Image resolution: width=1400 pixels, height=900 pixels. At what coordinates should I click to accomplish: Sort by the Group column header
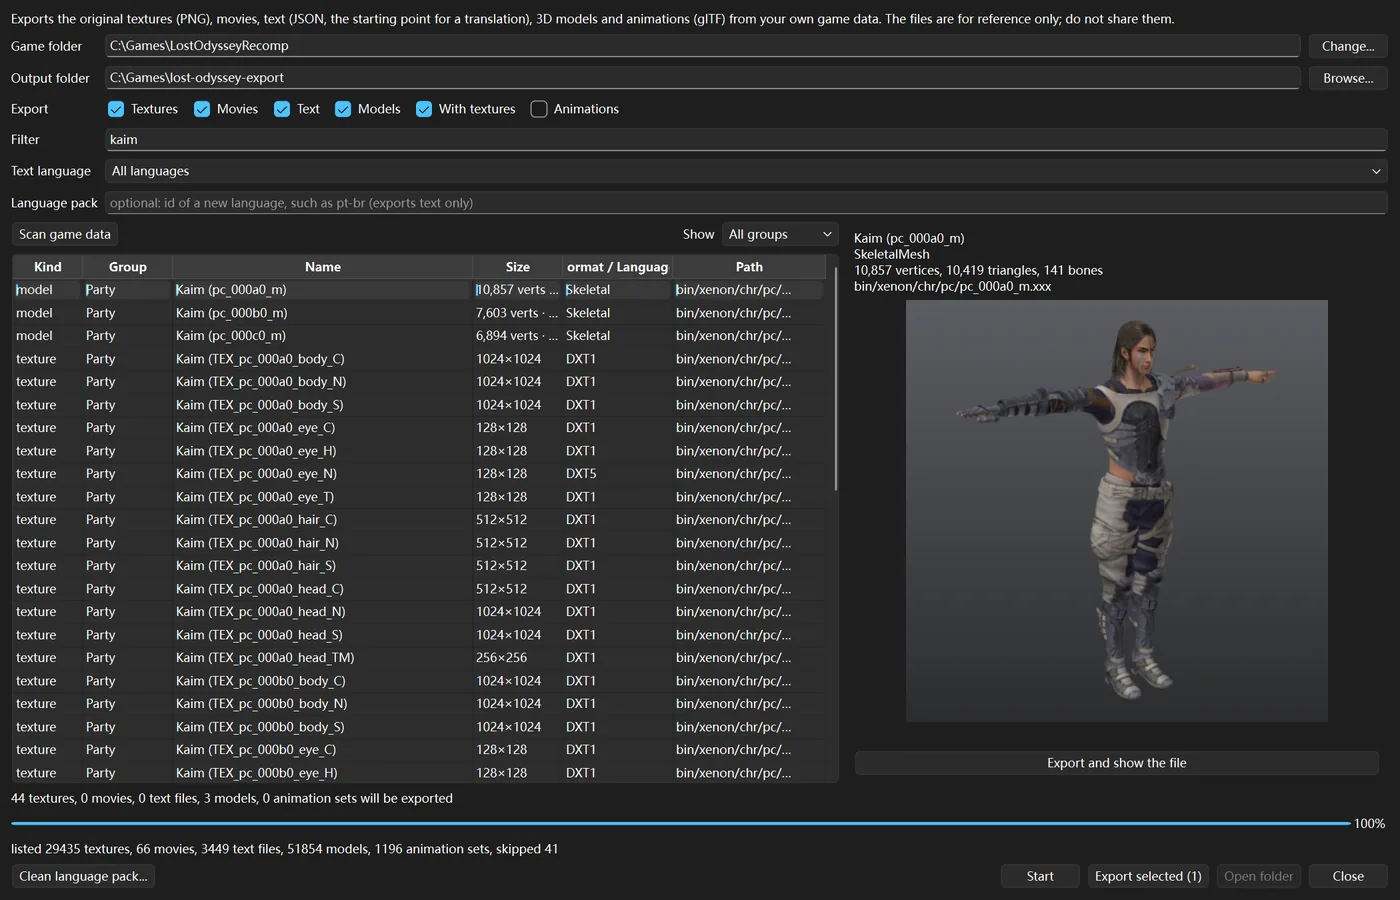pos(127,267)
